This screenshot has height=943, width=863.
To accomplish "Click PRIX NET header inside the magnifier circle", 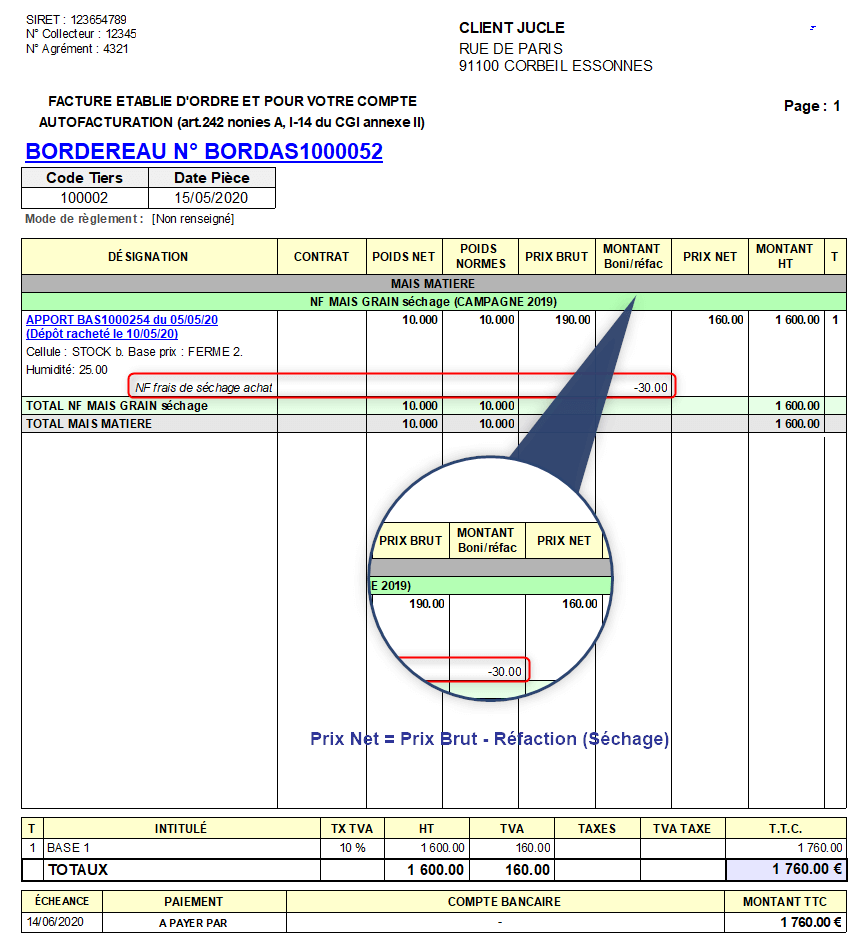I will pyautogui.click(x=564, y=541).
